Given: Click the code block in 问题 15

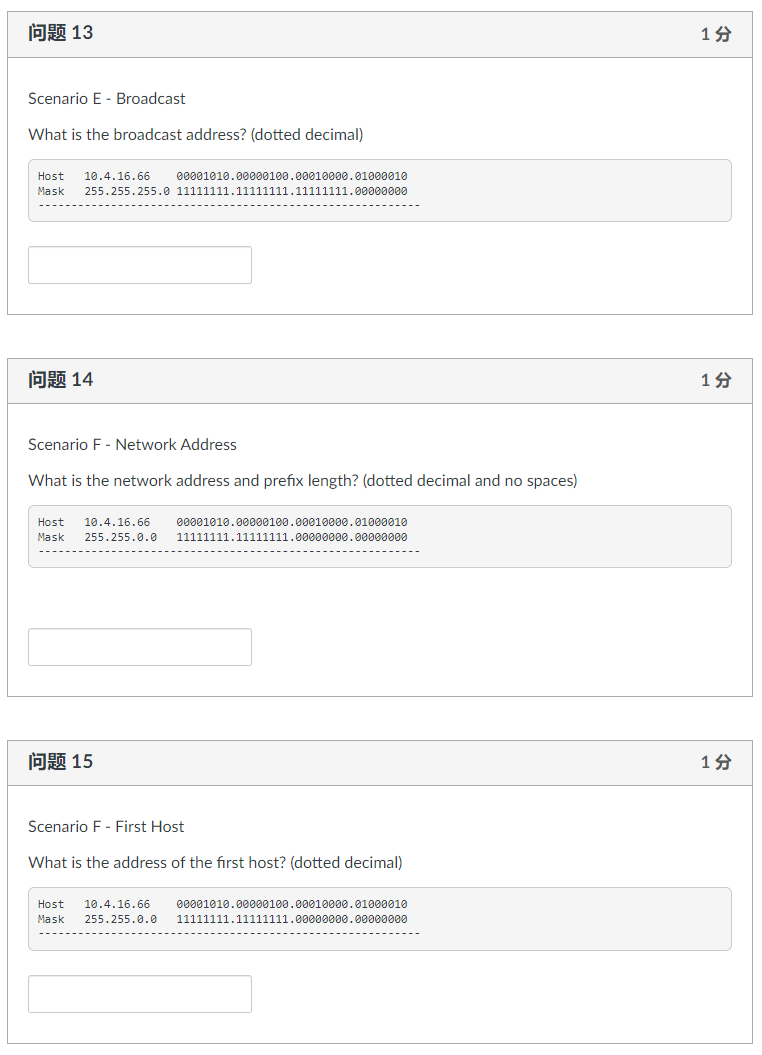Looking at the screenshot, I should [378, 918].
